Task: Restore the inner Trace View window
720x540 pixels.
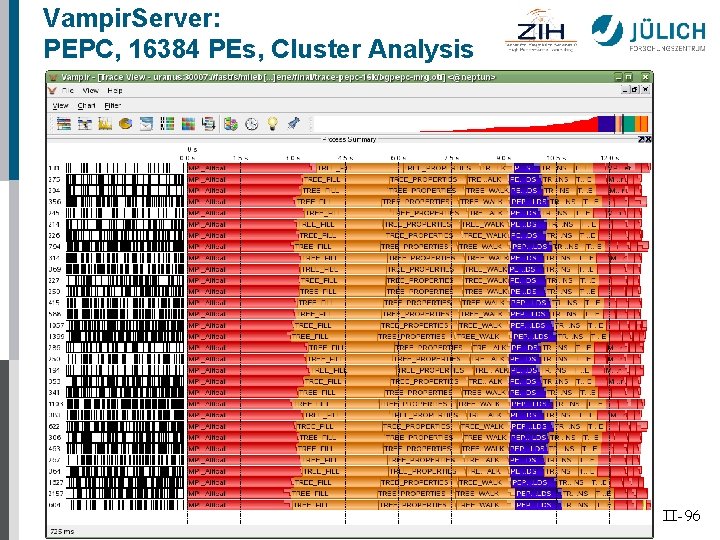Action: 635,90
